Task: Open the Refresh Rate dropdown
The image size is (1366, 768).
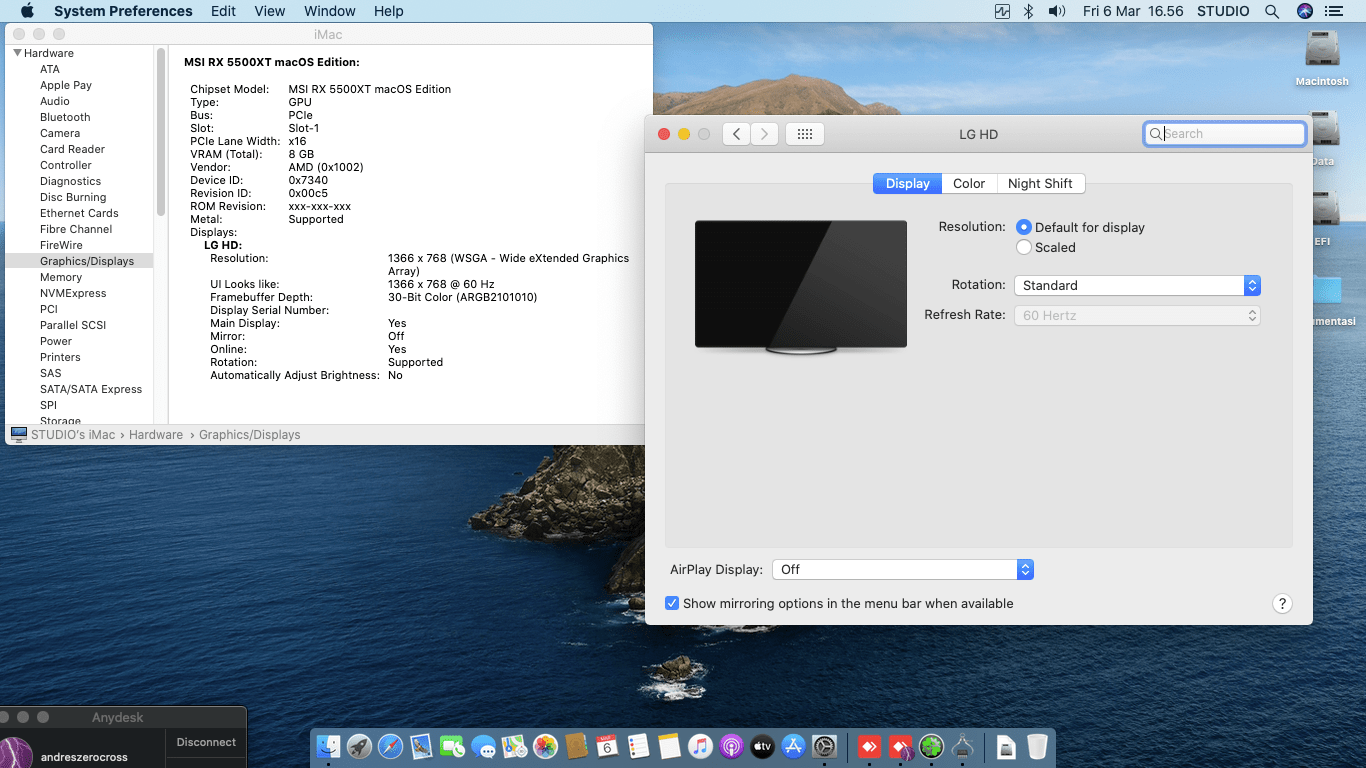Action: click(x=1137, y=315)
